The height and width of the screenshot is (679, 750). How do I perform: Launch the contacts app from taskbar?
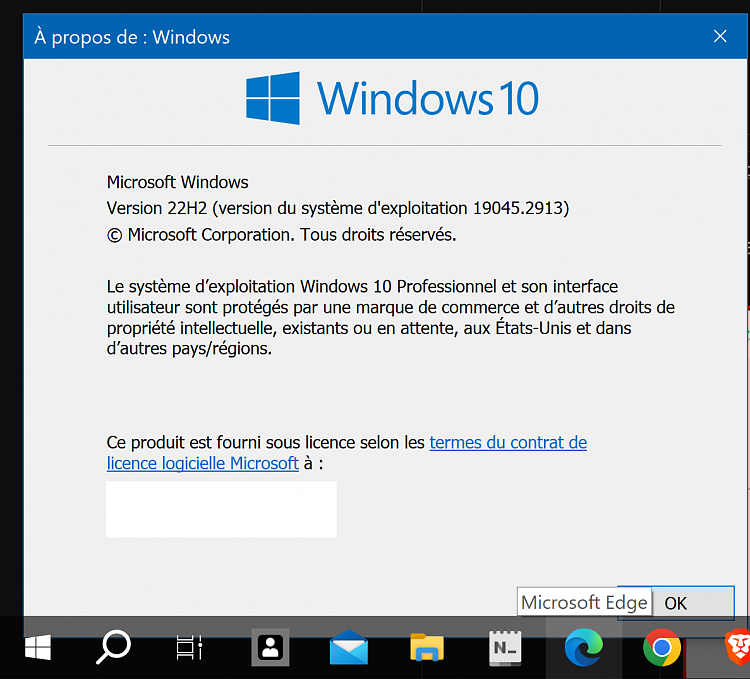pos(270,647)
